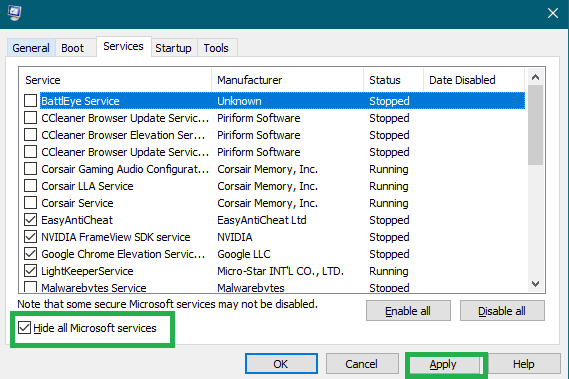This screenshot has height=379, width=569.
Task: Click the scrollbar down arrow
Action: click(x=535, y=284)
